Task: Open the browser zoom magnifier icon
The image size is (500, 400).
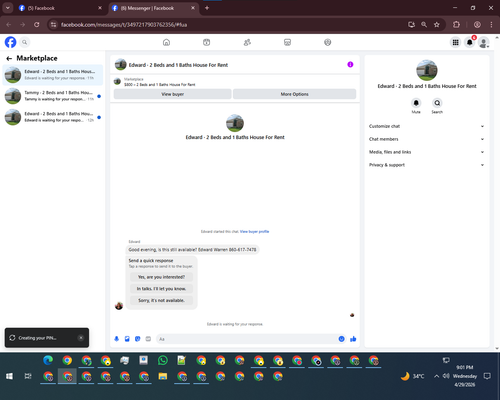Action: [424, 25]
